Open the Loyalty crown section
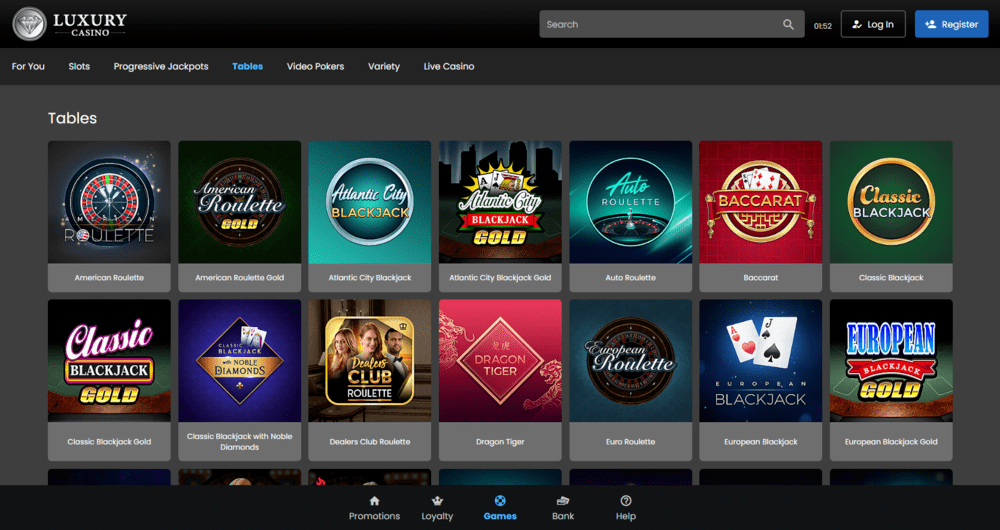The width and height of the screenshot is (1000, 530). [437, 509]
